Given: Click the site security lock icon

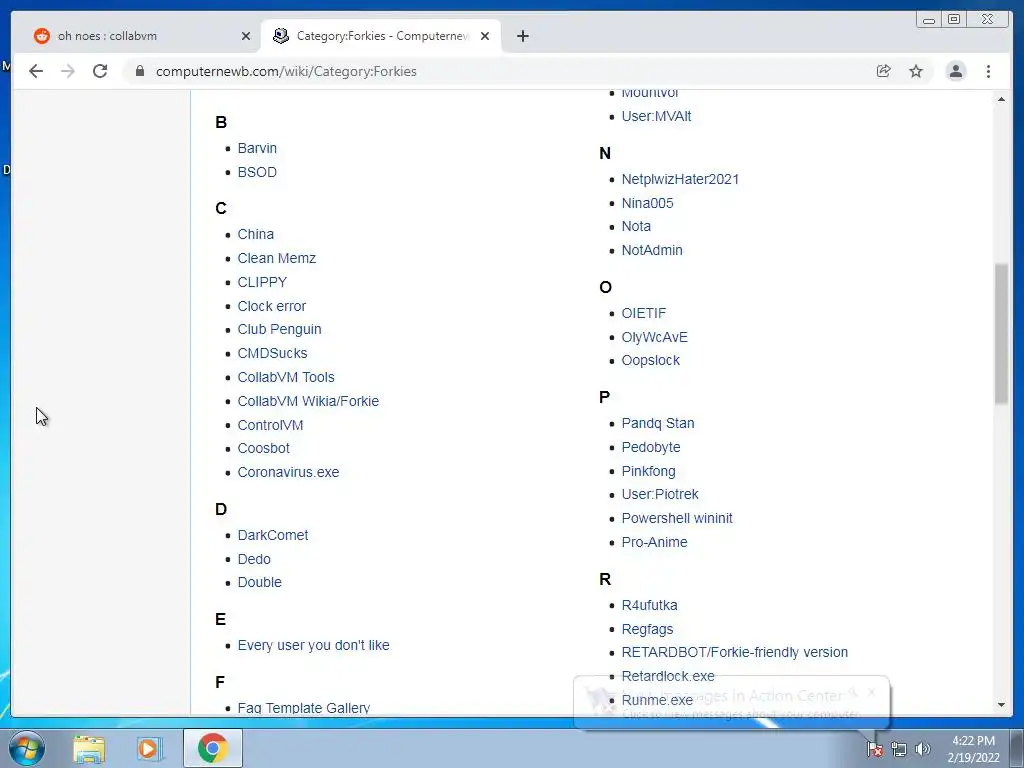Looking at the screenshot, I should (x=140, y=71).
